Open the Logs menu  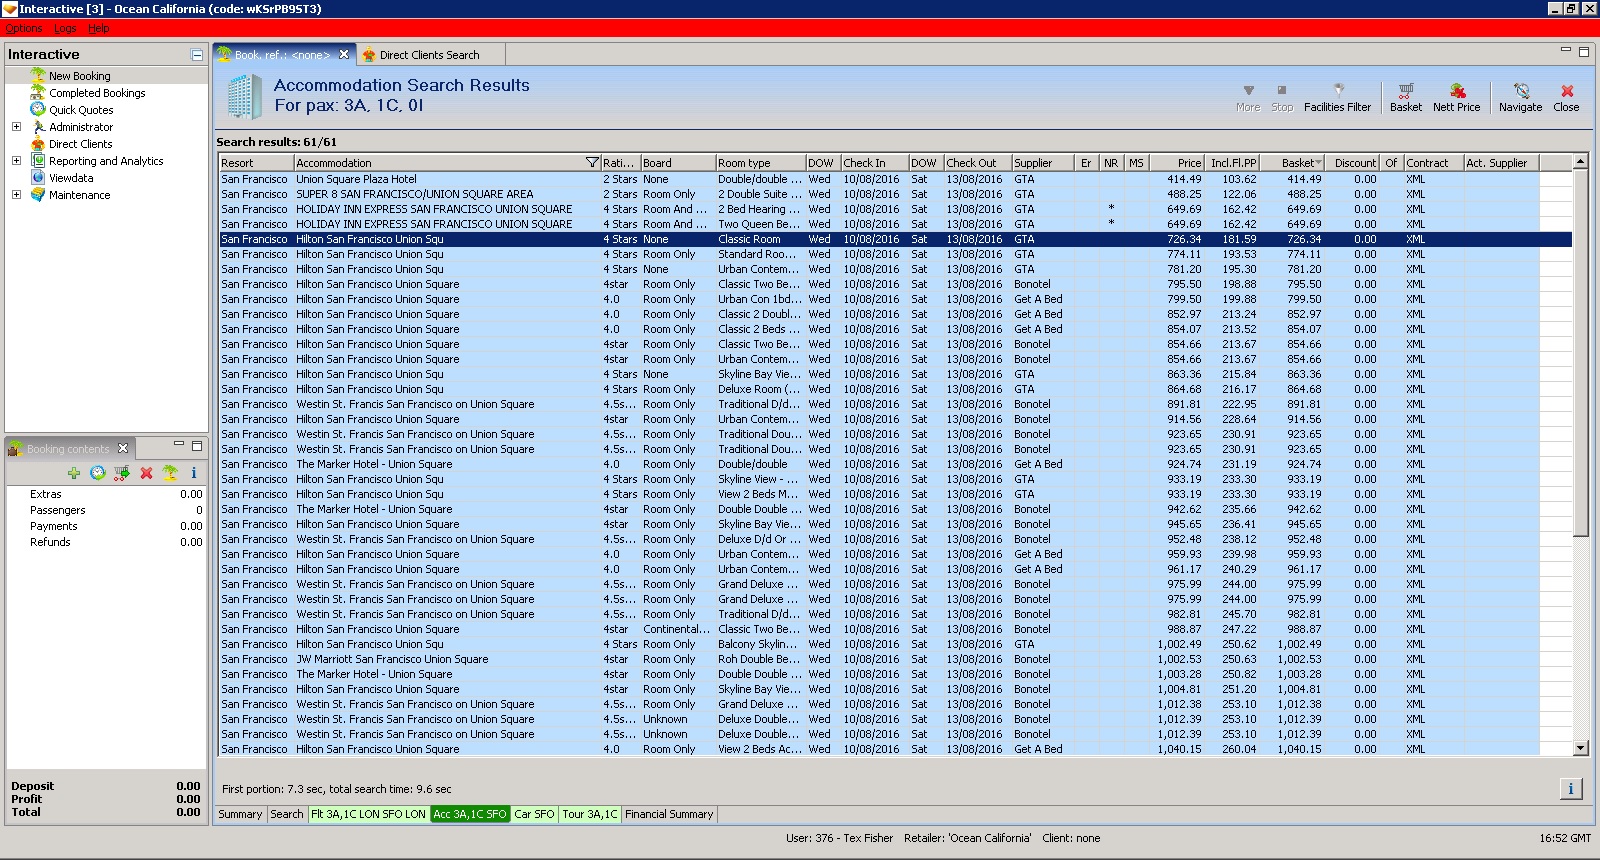65,28
